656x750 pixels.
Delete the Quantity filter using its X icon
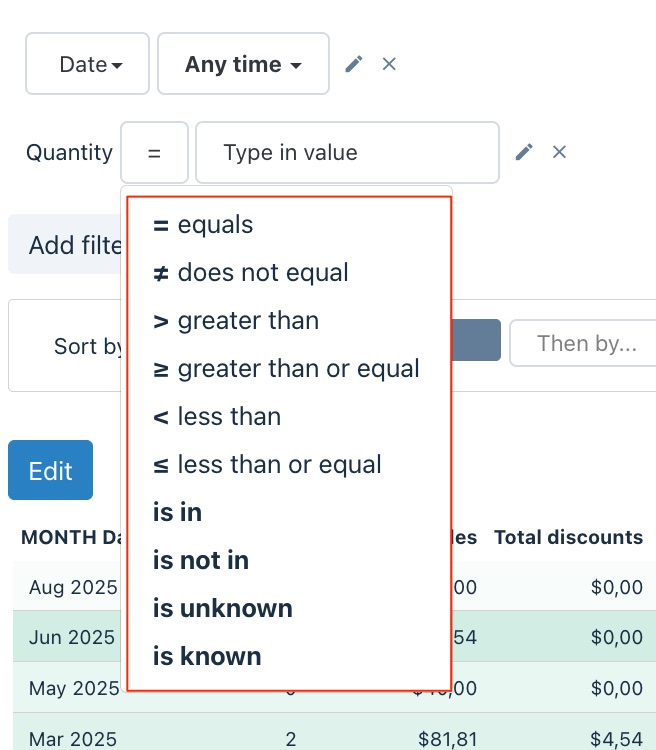tap(560, 152)
